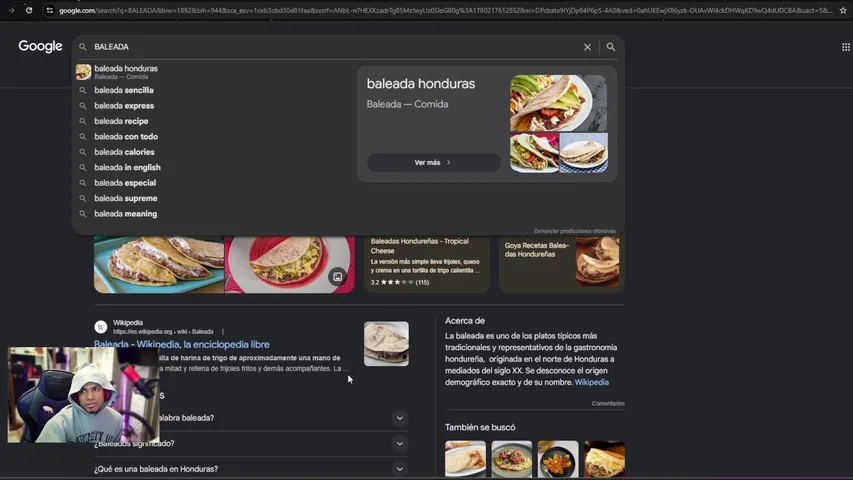Expand '¿Qué es una baleada en Honduras?'

(251, 469)
